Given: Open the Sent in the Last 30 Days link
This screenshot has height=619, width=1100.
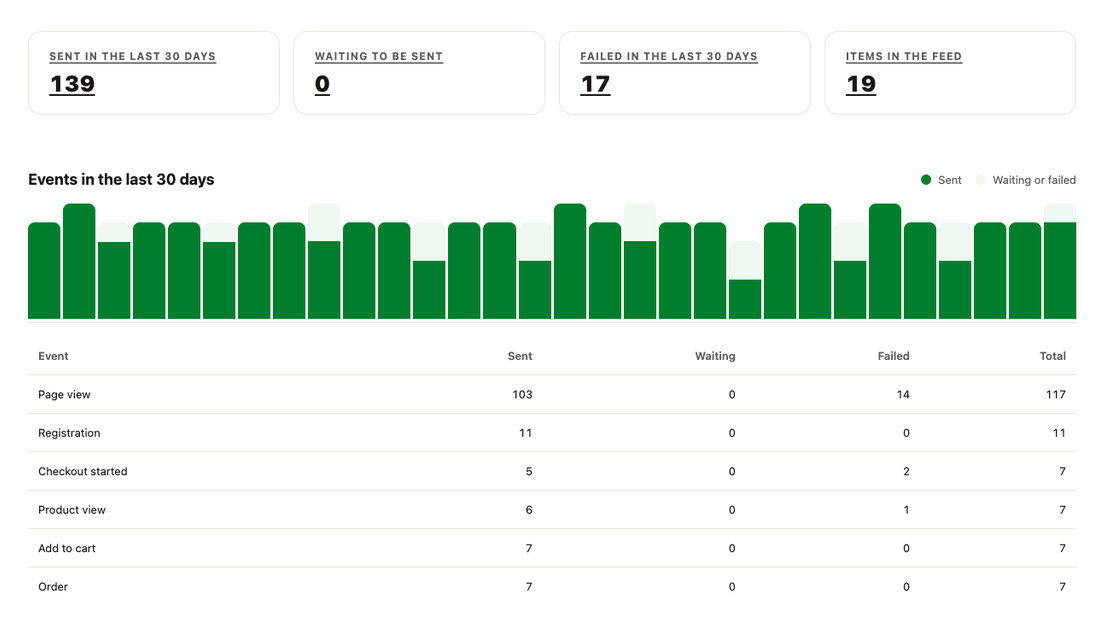Looking at the screenshot, I should [133, 56].
